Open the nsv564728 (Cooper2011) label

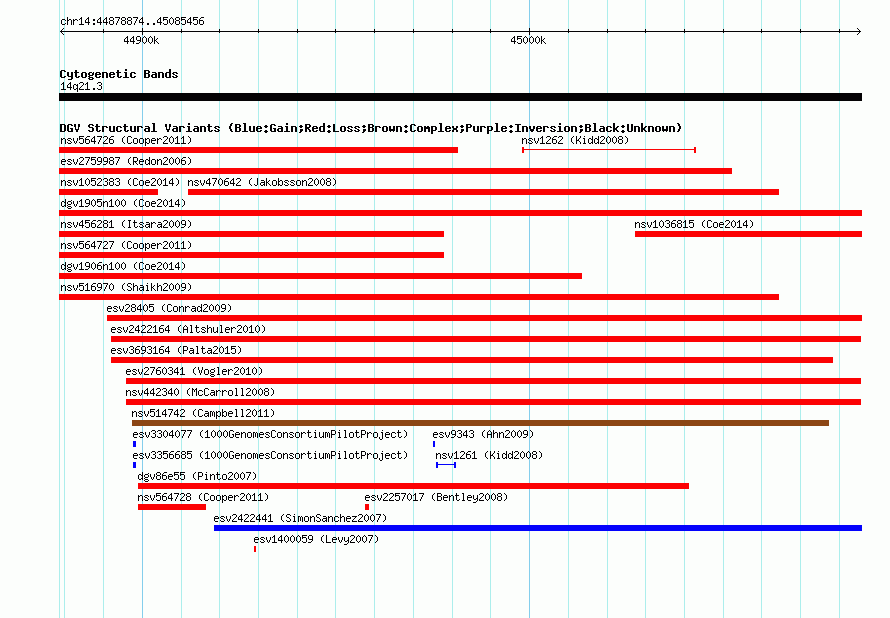pyautogui.click(x=203, y=497)
